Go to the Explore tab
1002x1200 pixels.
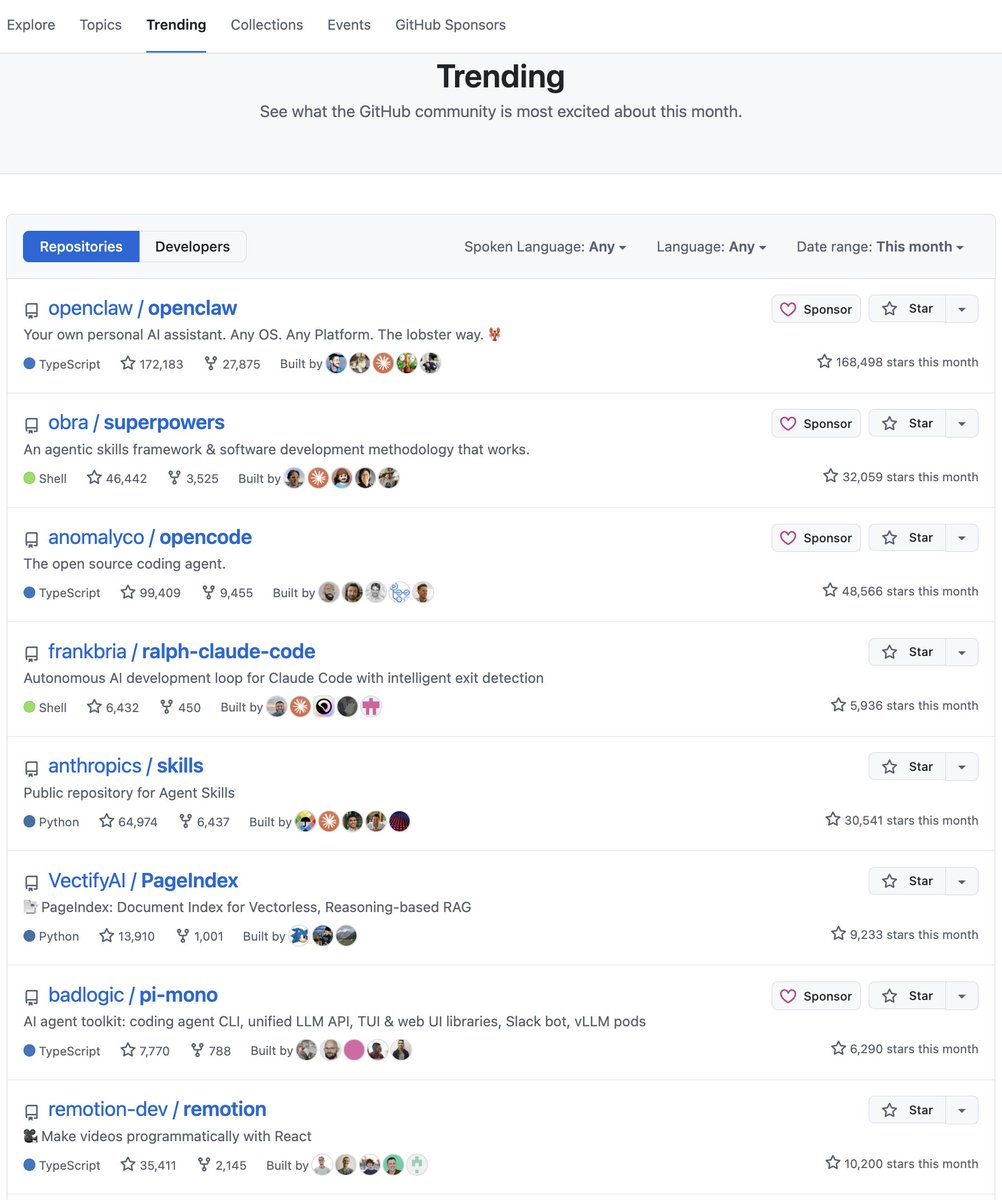click(x=31, y=25)
